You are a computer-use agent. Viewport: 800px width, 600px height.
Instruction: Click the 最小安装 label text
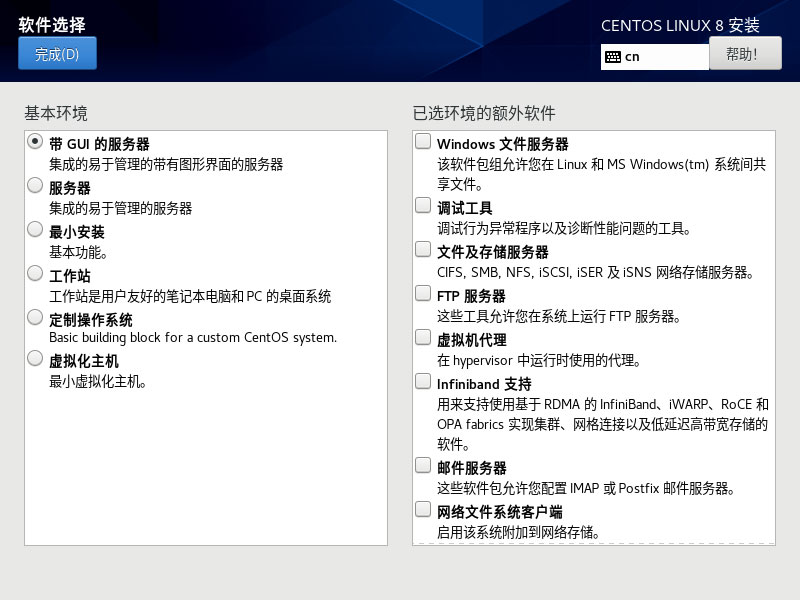(x=77, y=232)
